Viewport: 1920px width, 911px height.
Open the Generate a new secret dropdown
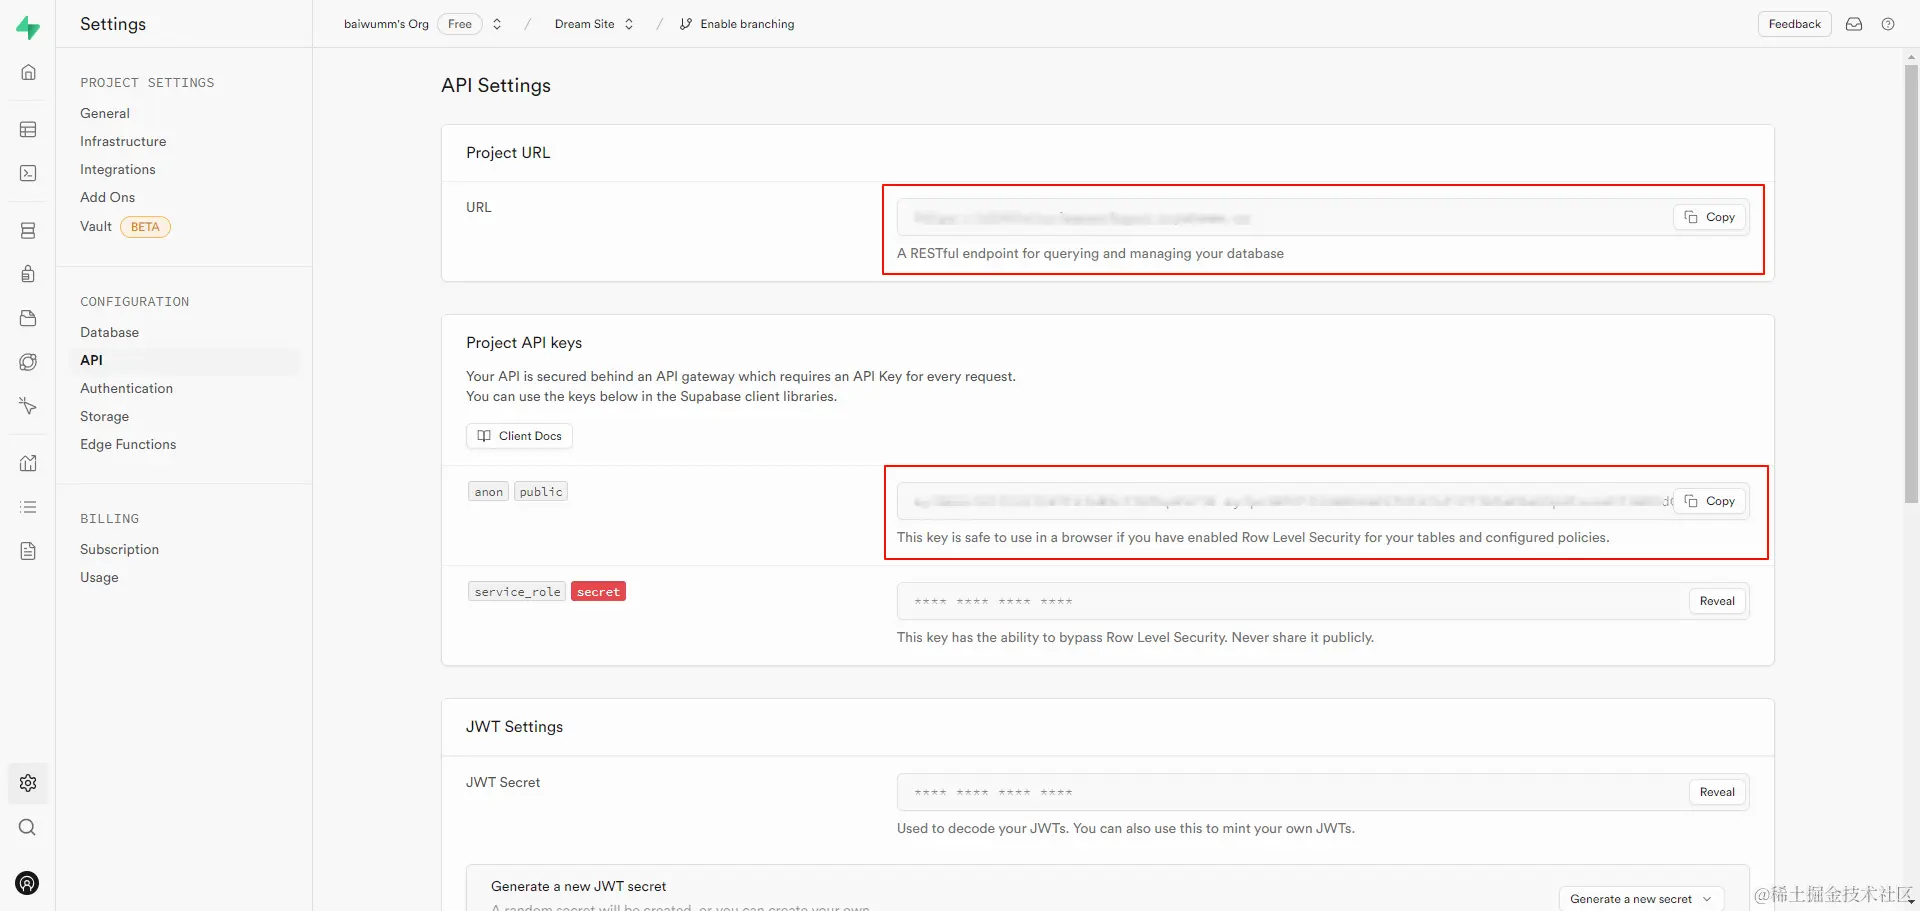[x=1641, y=899]
